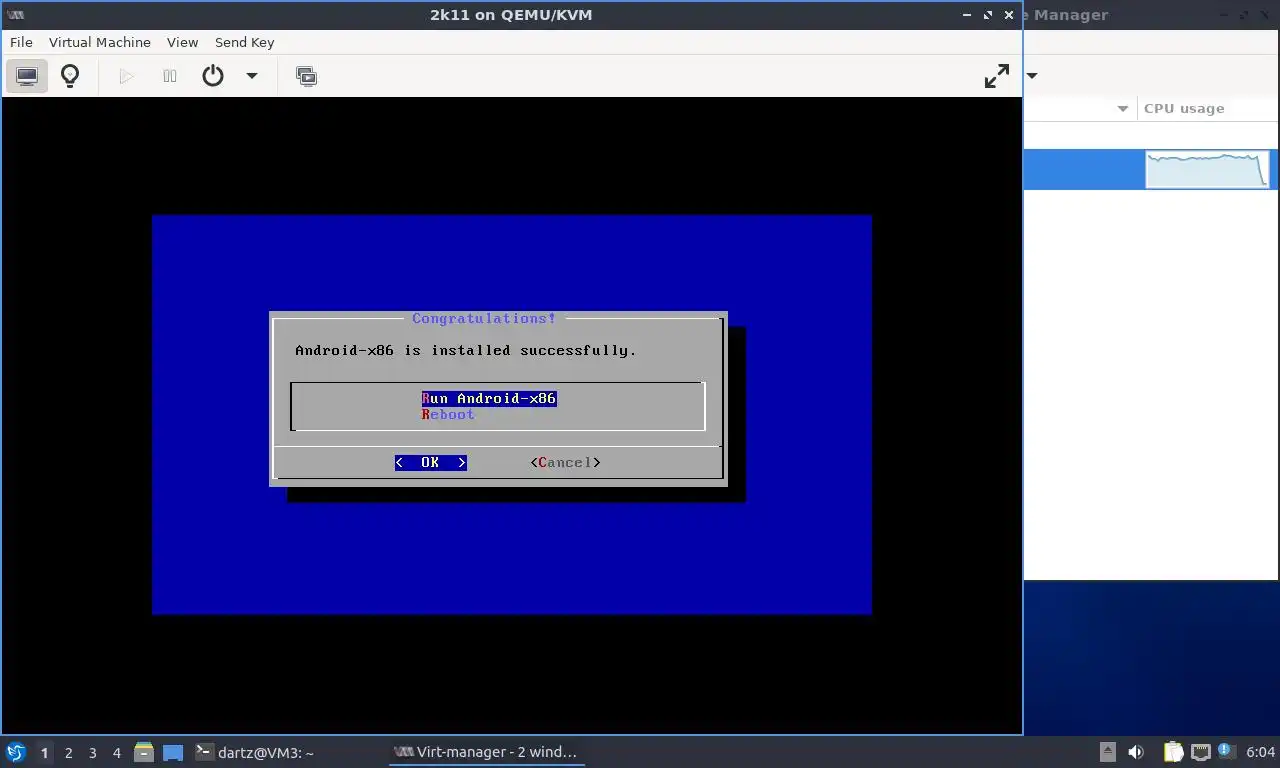1280x768 pixels.
Task: Select the Reboot option
Action: tap(448, 414)
